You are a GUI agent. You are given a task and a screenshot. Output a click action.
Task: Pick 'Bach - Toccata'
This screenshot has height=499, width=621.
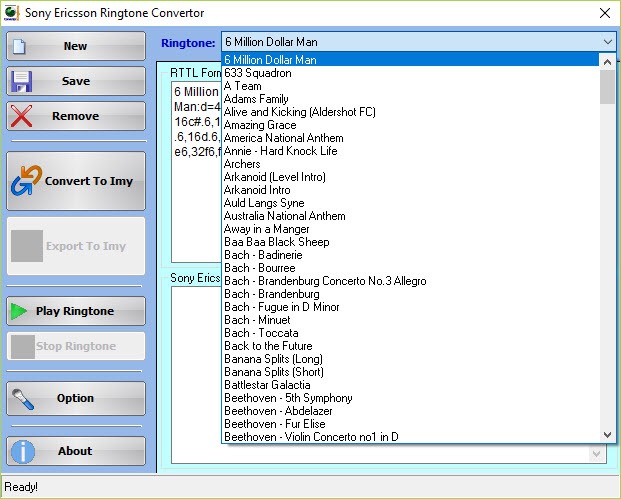[410, 333]
